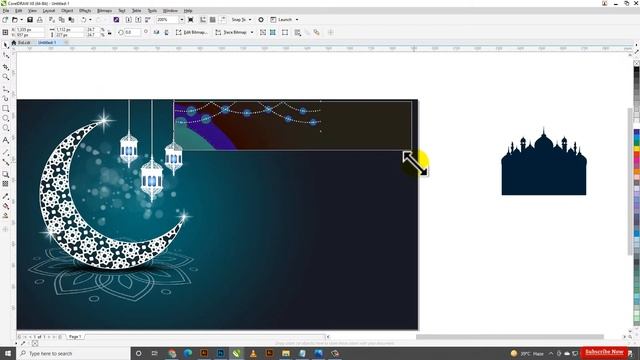Open the Windows Start button
640x360 pixels.
(x=8, y=353)
